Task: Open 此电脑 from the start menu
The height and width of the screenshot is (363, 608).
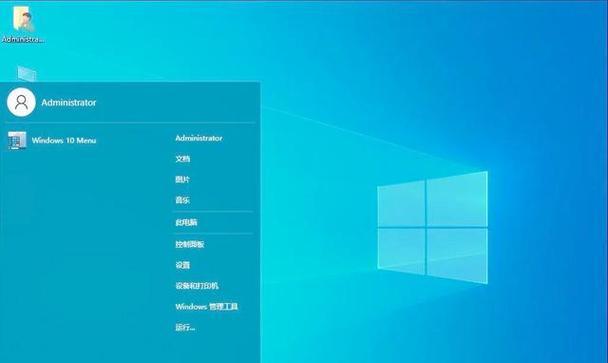Action: (x=186, y=222)
